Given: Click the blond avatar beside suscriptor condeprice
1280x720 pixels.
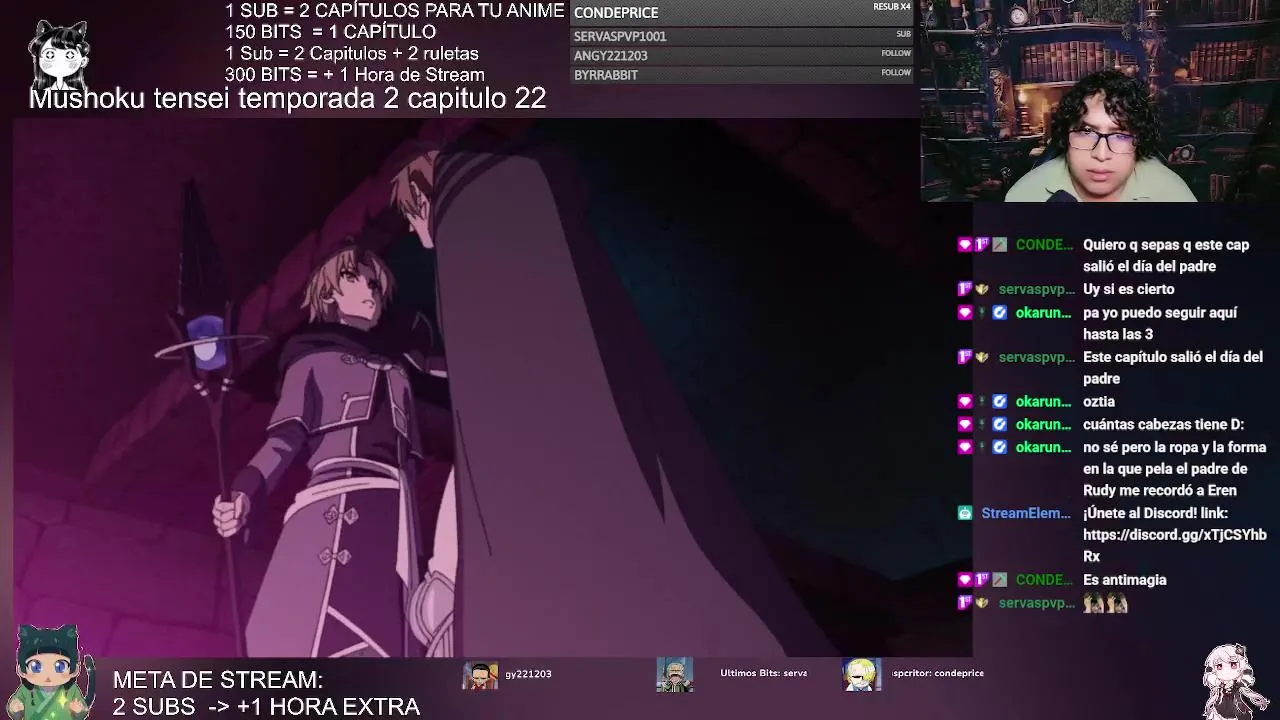Looking at the screenshot, I should tap(860, 675).
